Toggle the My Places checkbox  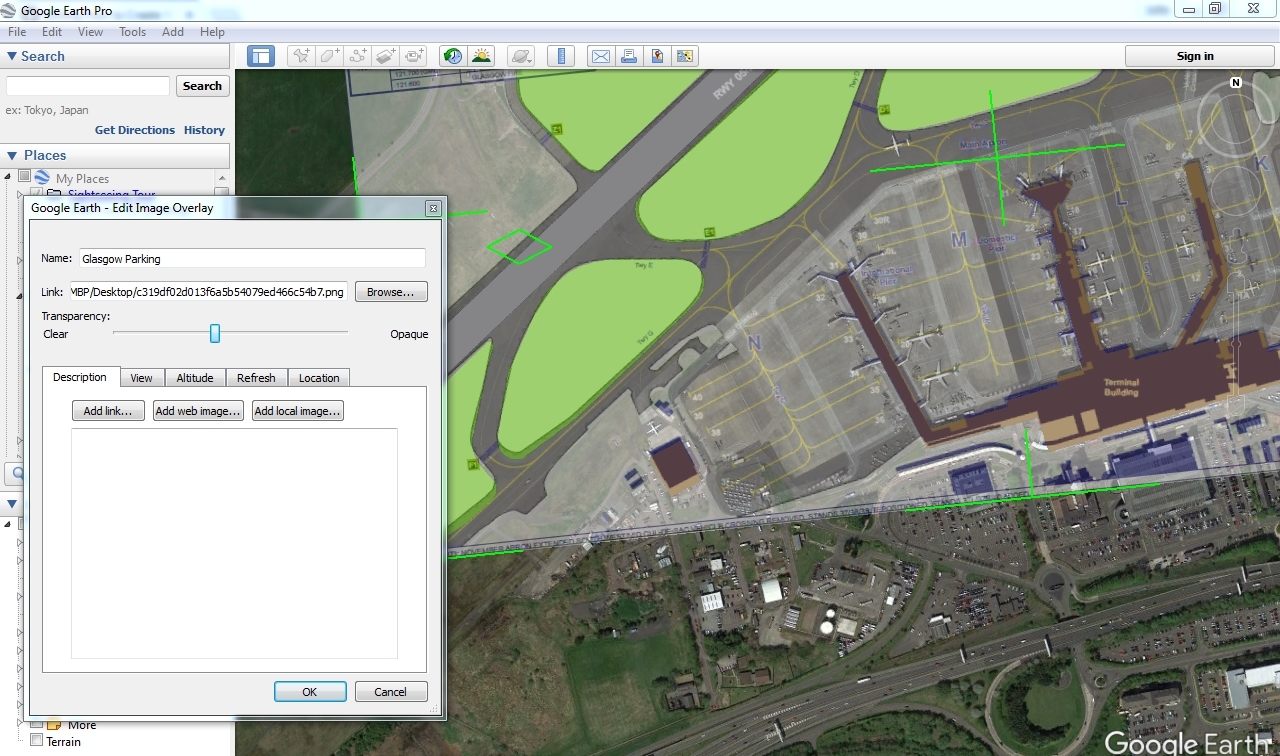coord(24,177)
